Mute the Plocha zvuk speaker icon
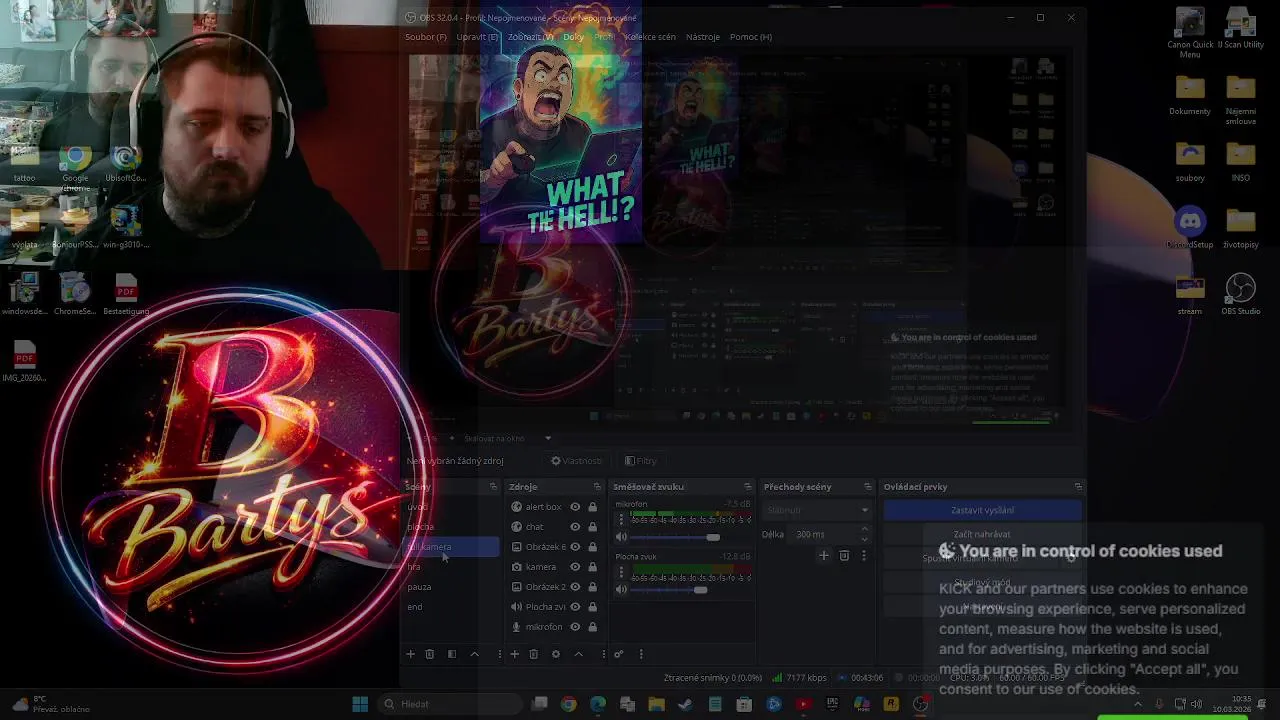 [621, 590]
